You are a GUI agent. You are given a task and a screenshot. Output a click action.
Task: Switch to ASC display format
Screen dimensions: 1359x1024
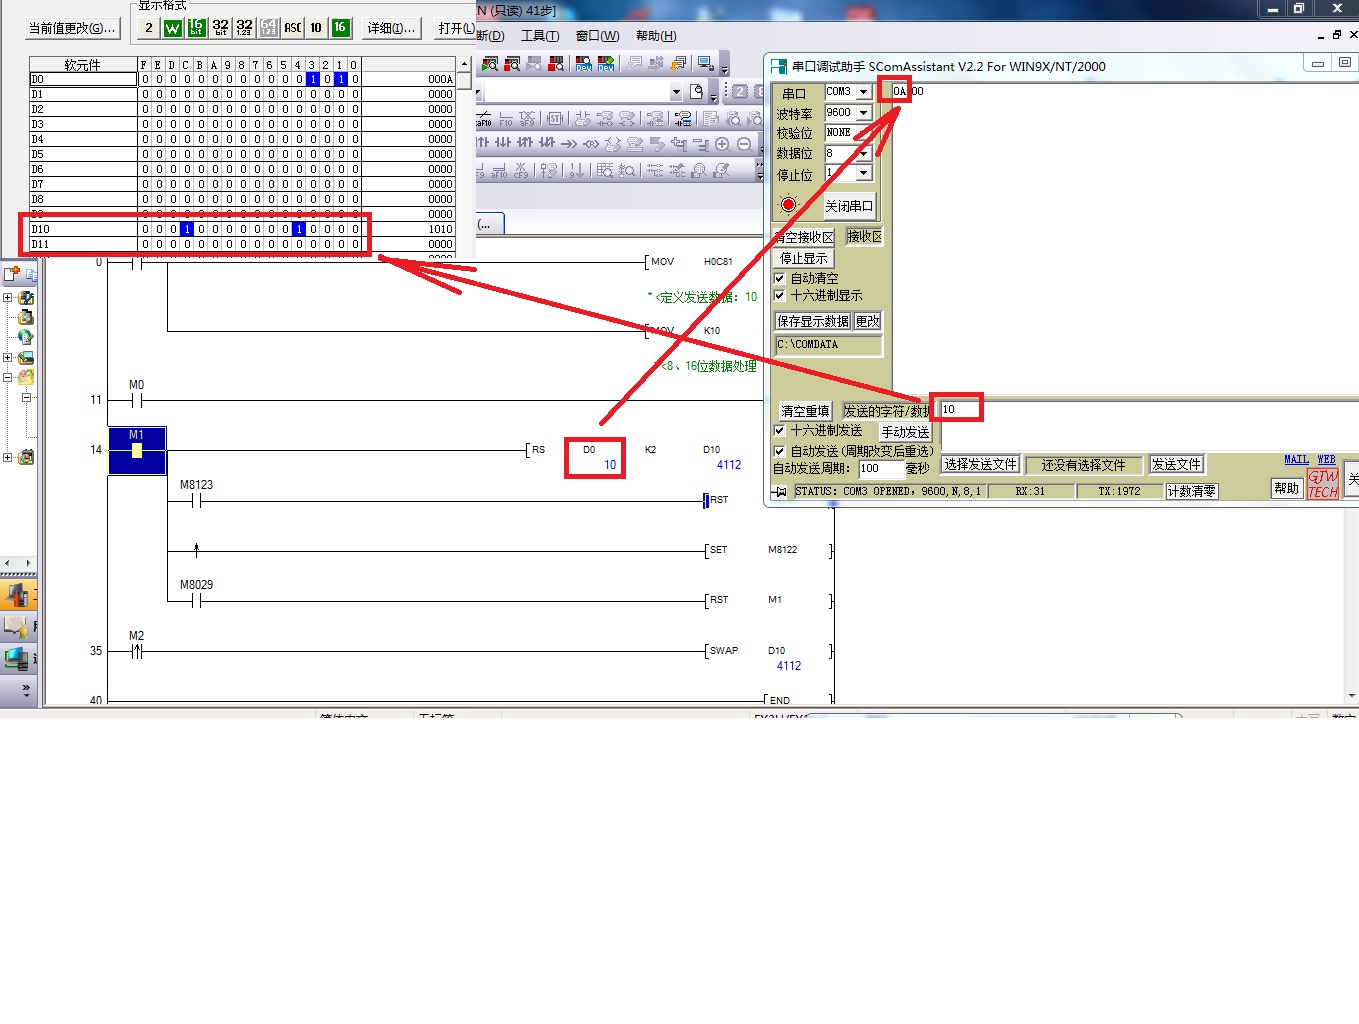pos(292,28)
